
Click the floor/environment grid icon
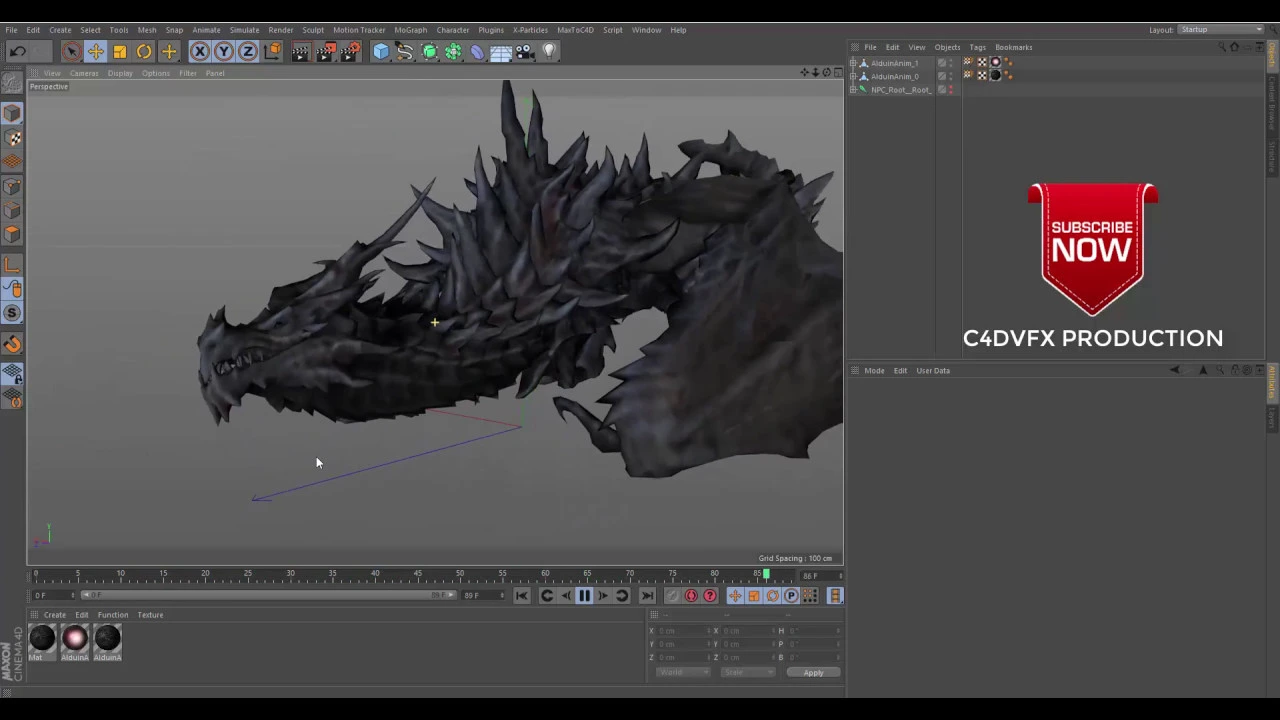pos(501,52)
